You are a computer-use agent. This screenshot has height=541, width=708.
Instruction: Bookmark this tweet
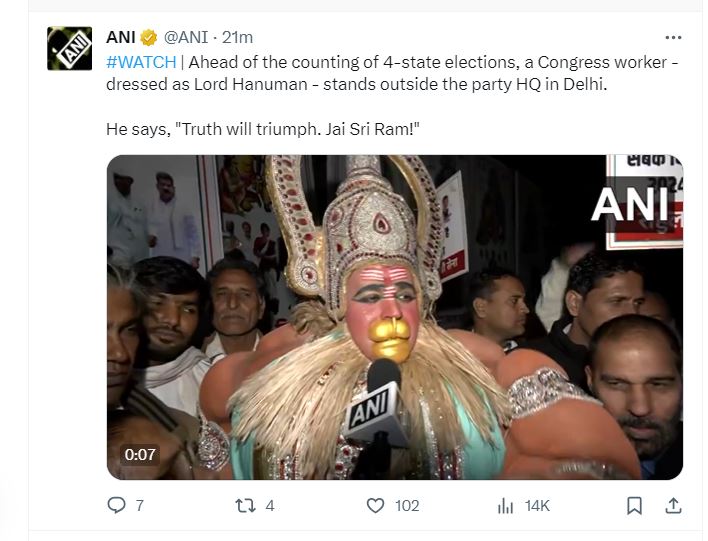[634, 506]
